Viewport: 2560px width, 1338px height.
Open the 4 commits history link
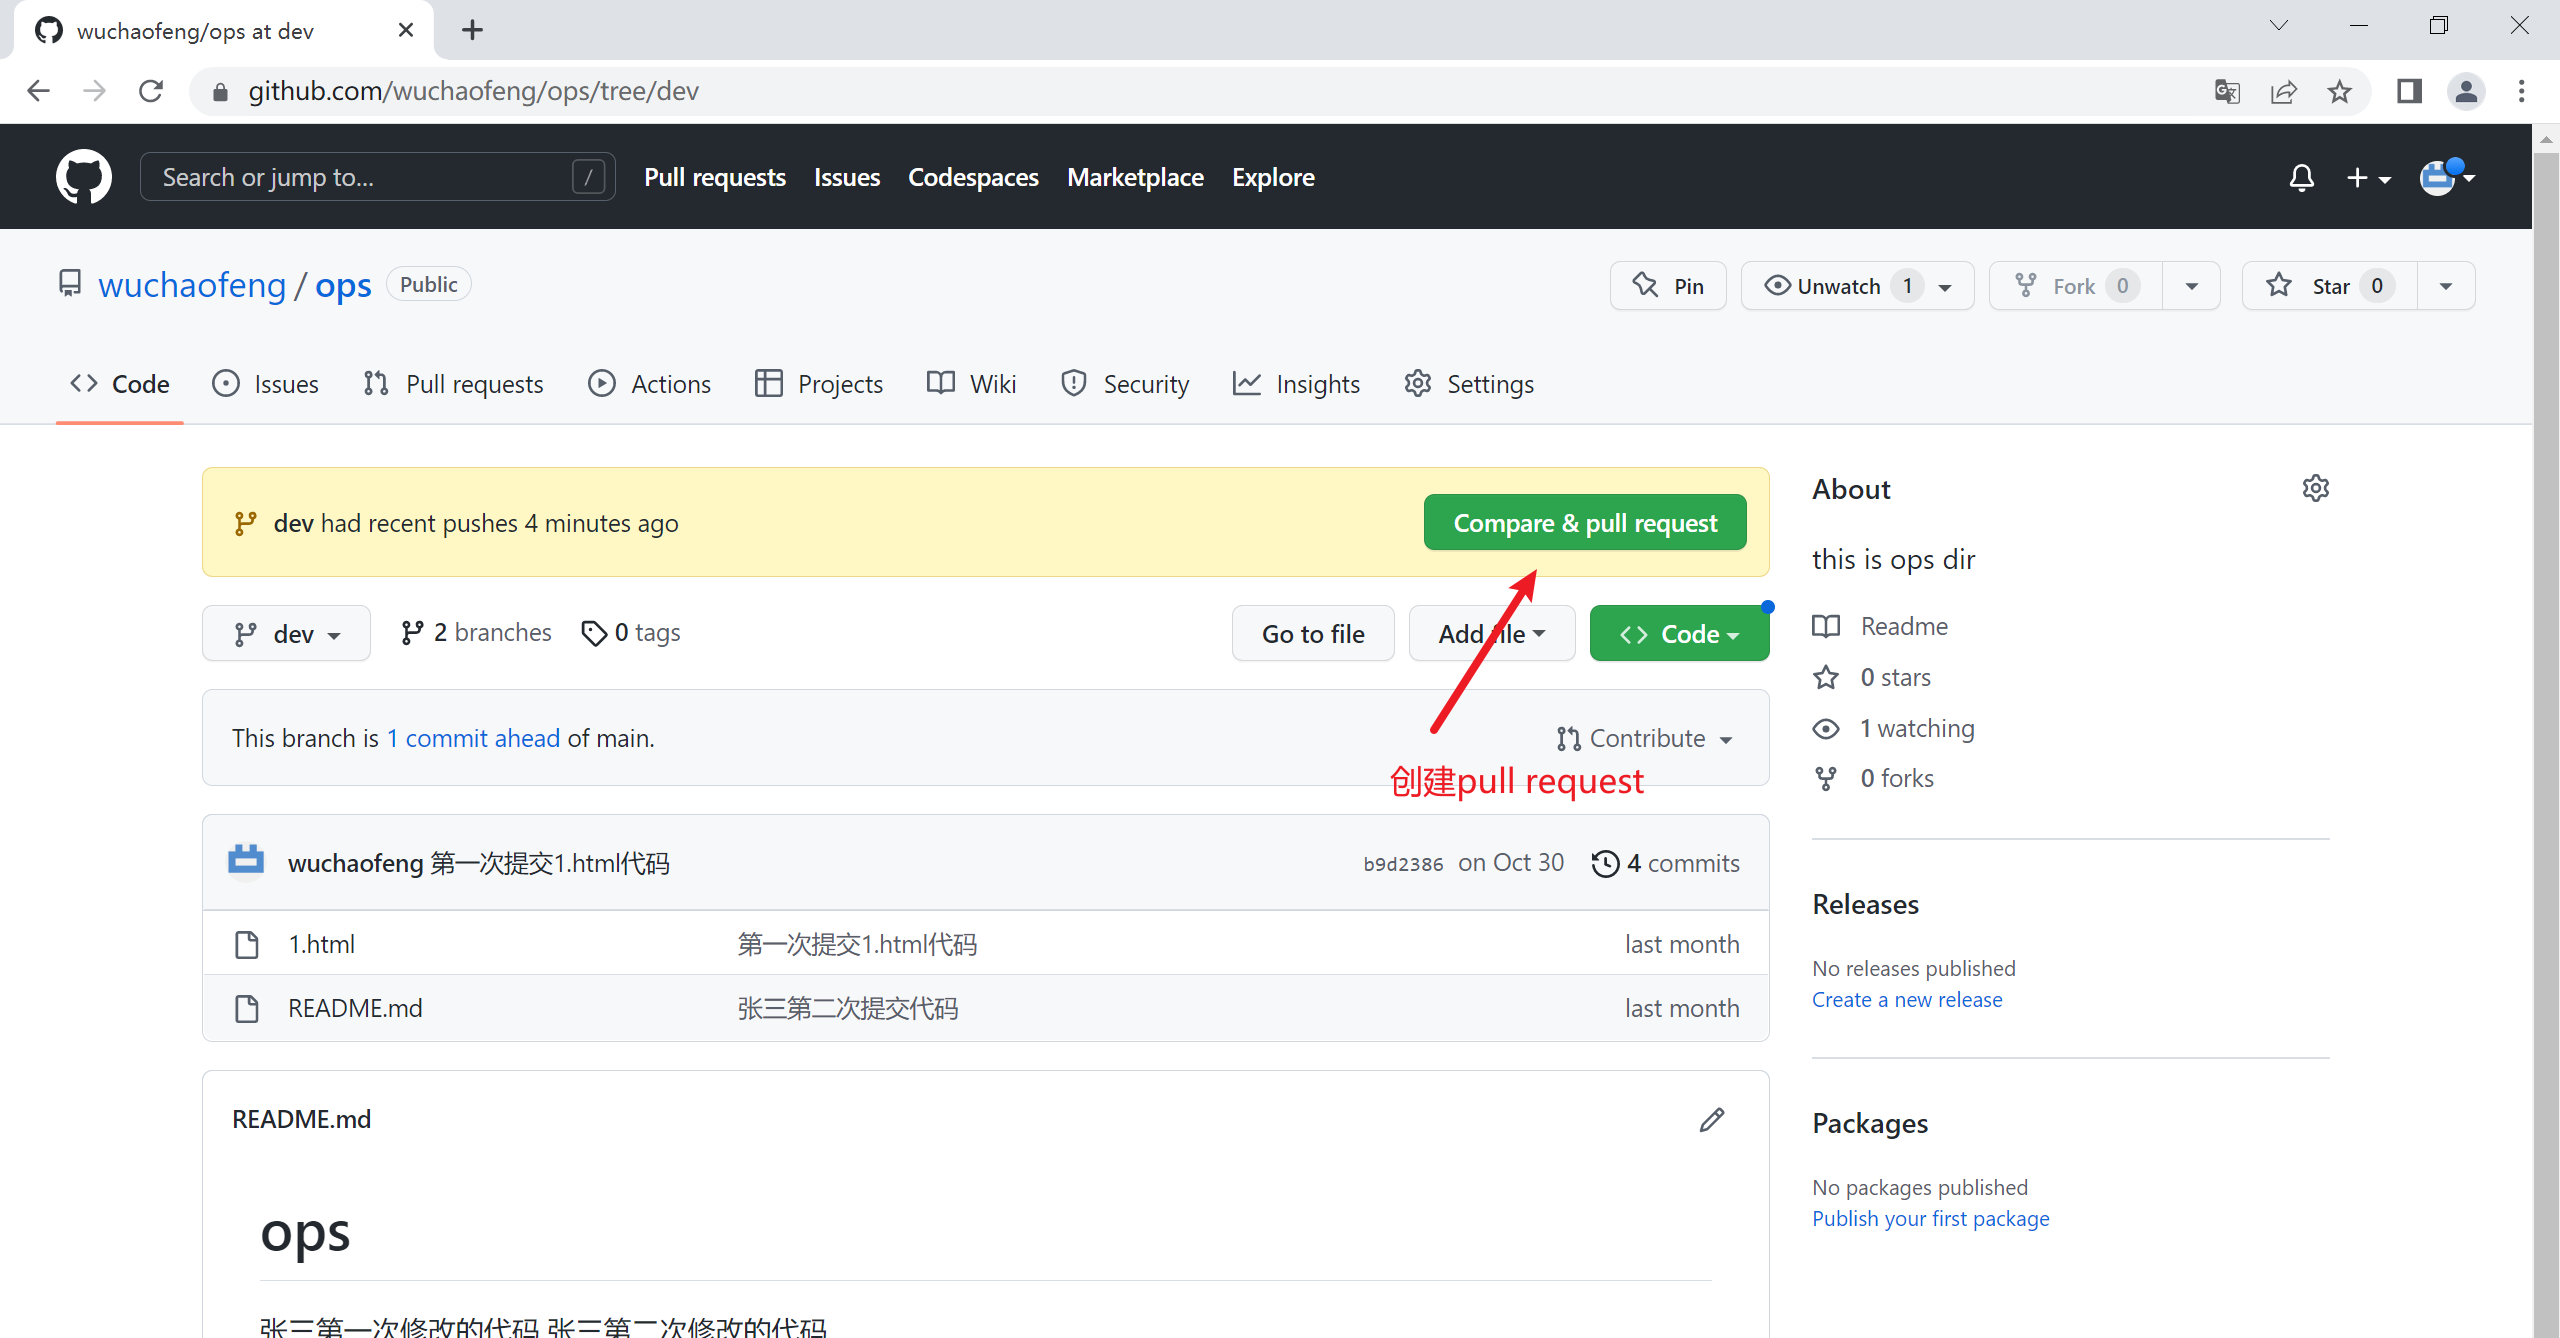click(1666, 863)
